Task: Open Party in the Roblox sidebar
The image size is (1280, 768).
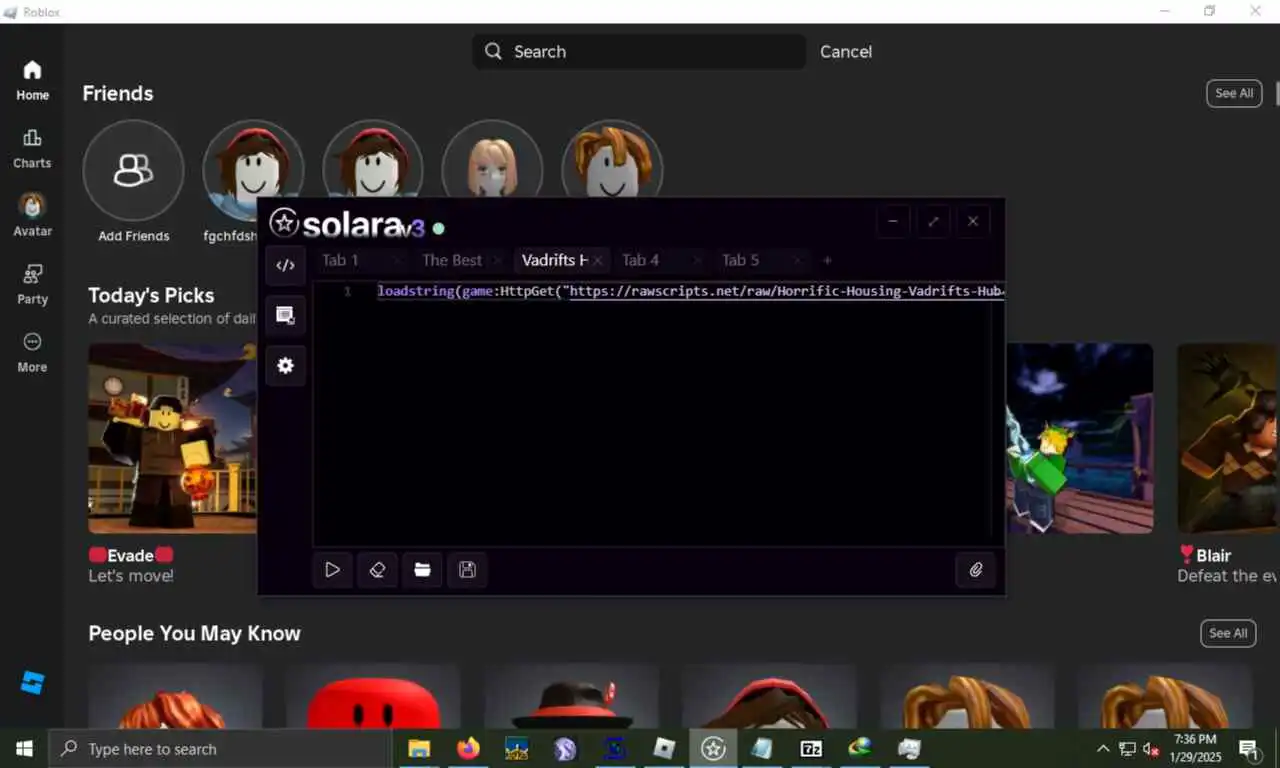Action: 32,284
